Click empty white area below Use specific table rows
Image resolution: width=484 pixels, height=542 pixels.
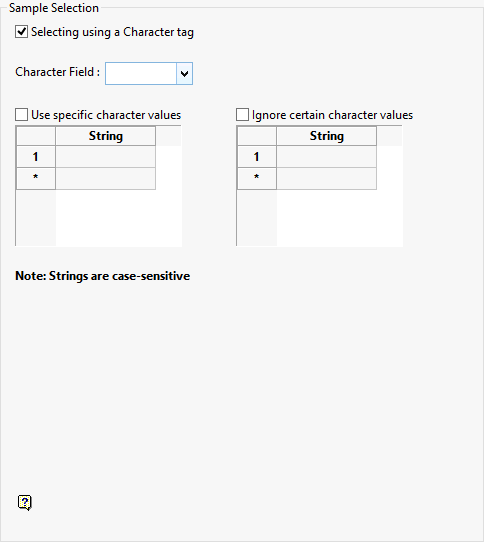tap(119, 218)
